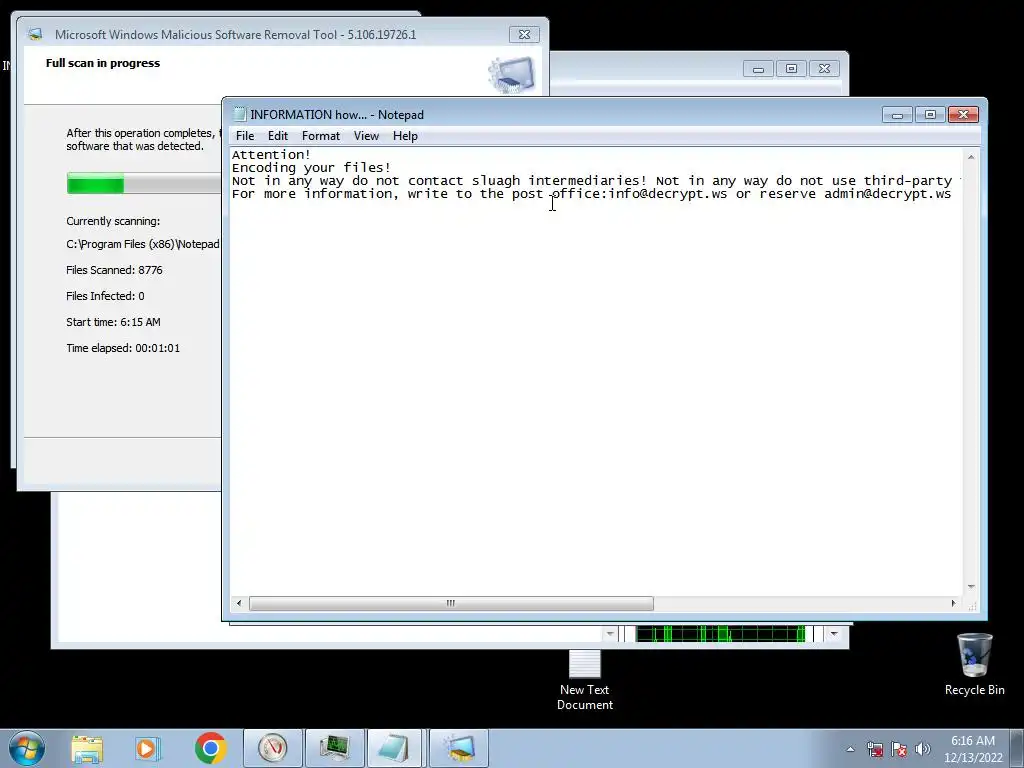Minimize the Notepad window
This screenshot has width=1024, height=768.
pos(897,115)
